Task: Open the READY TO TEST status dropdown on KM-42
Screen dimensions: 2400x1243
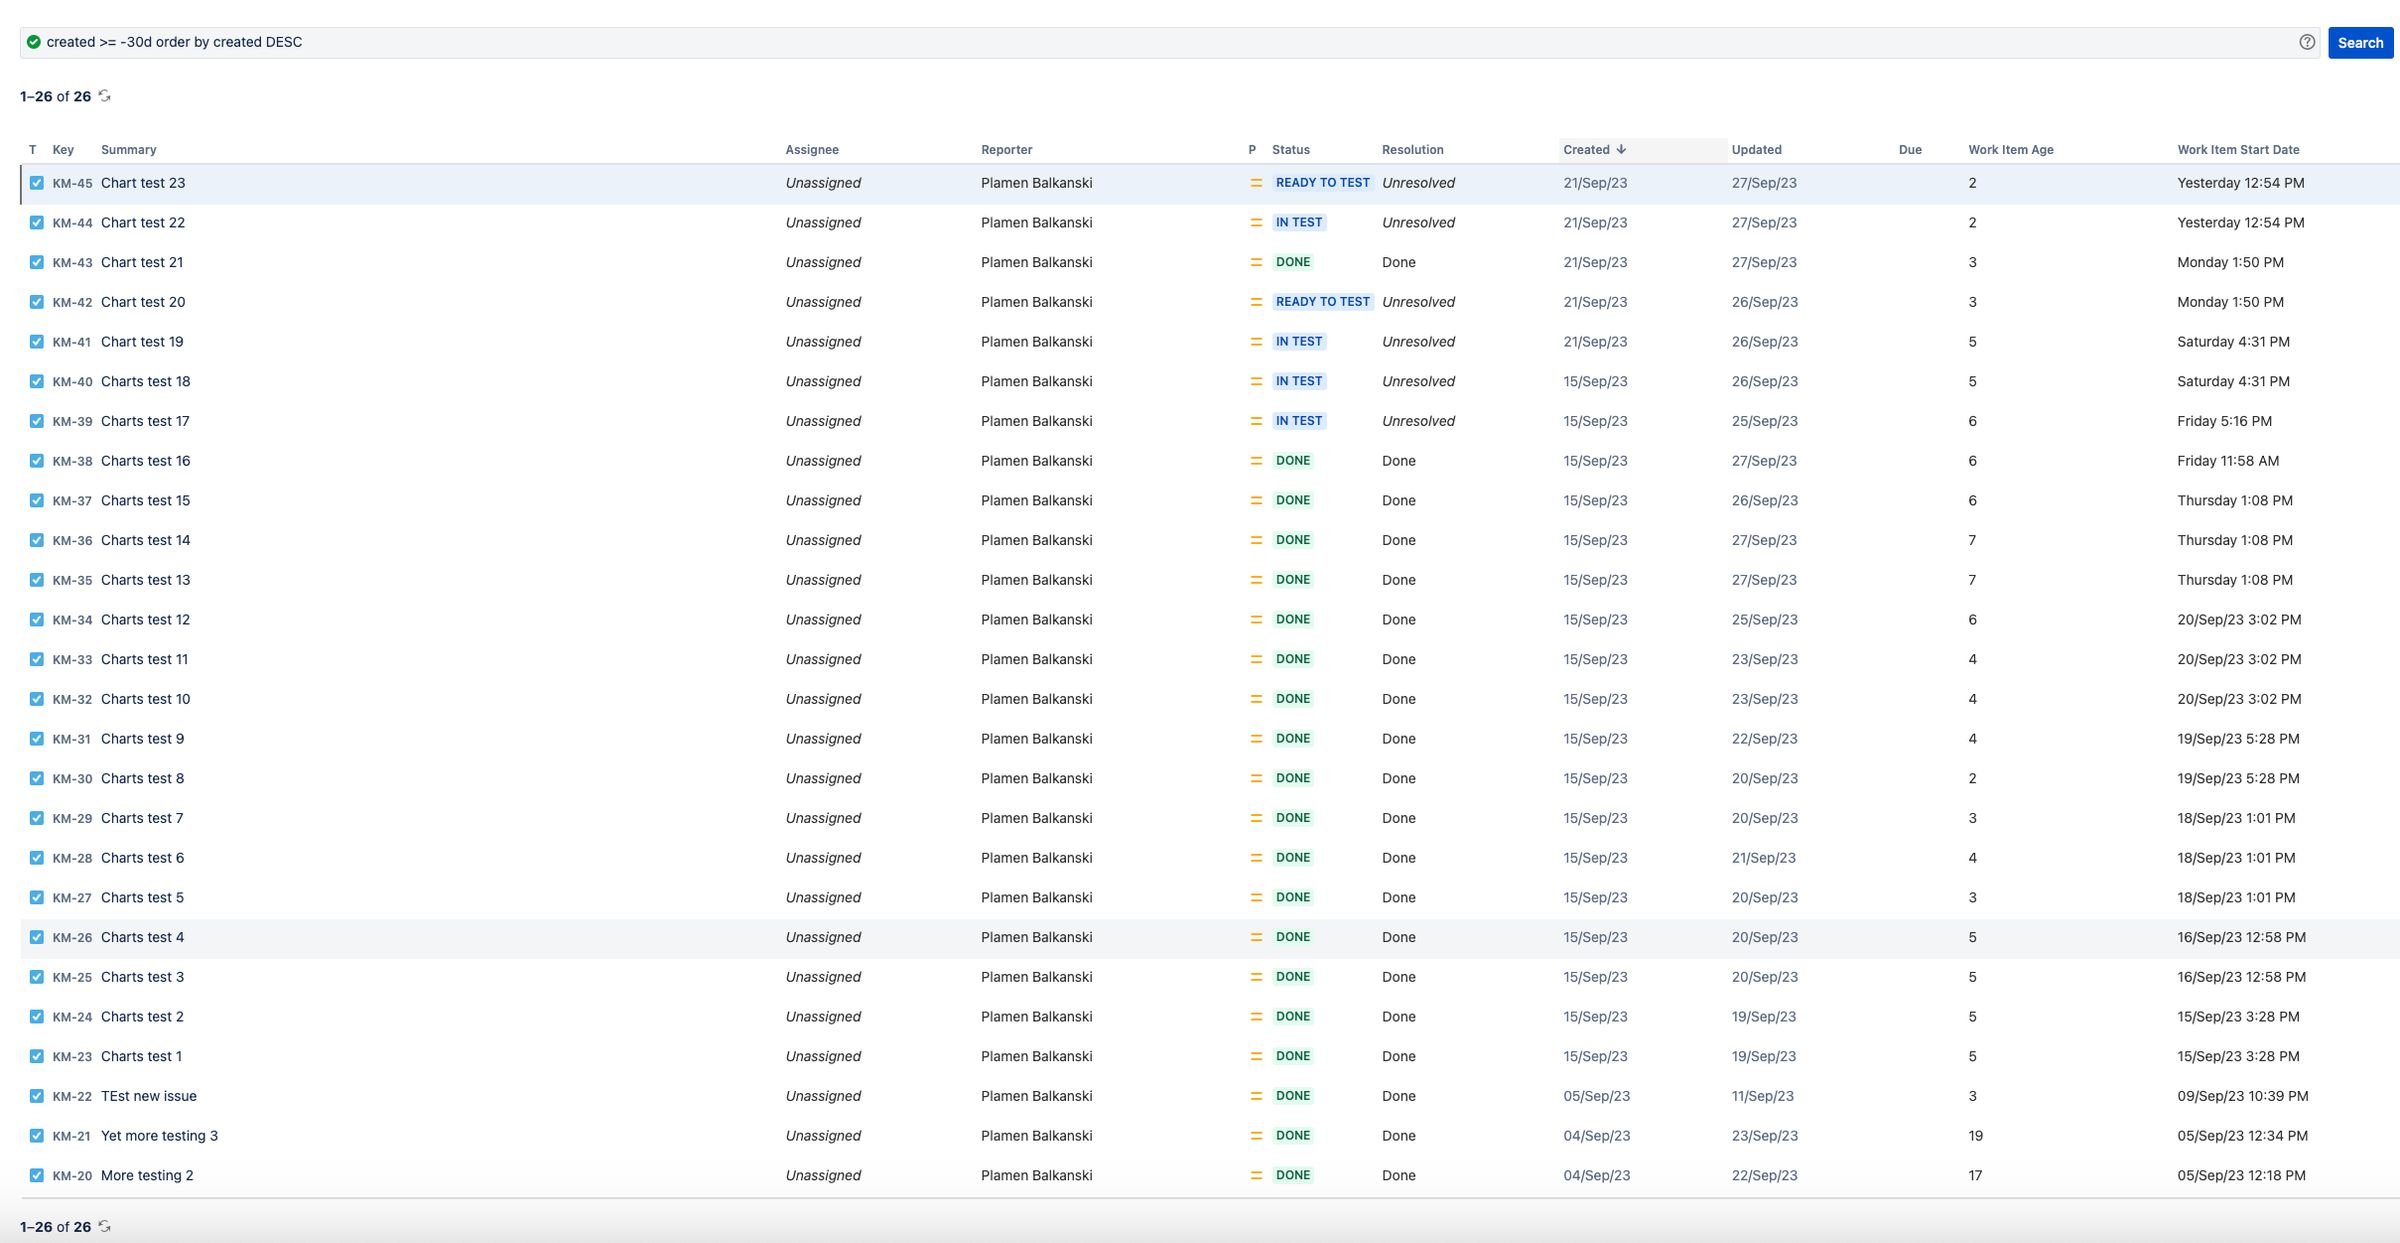Action: click(1323, 301)
